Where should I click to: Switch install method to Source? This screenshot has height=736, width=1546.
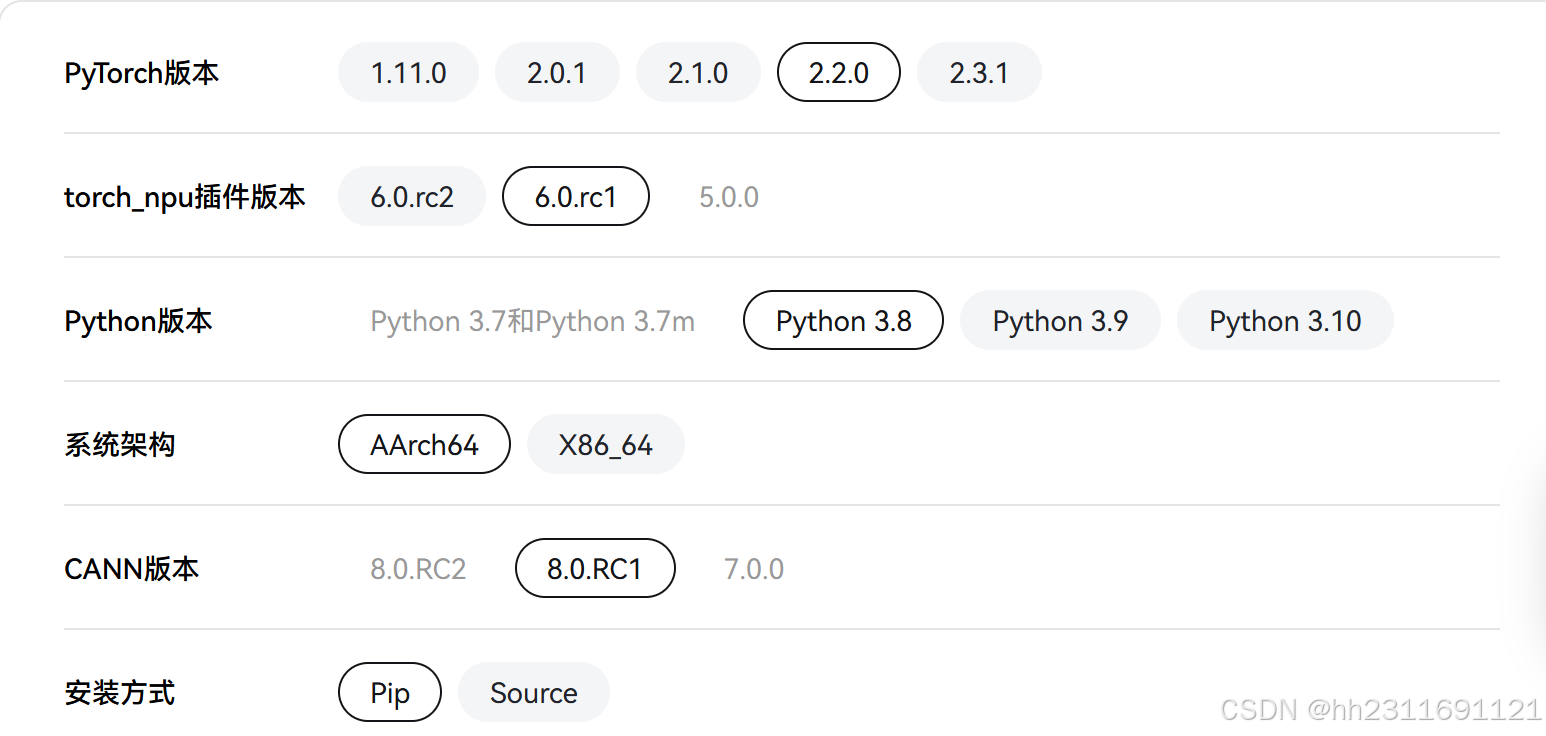(534, 692)
